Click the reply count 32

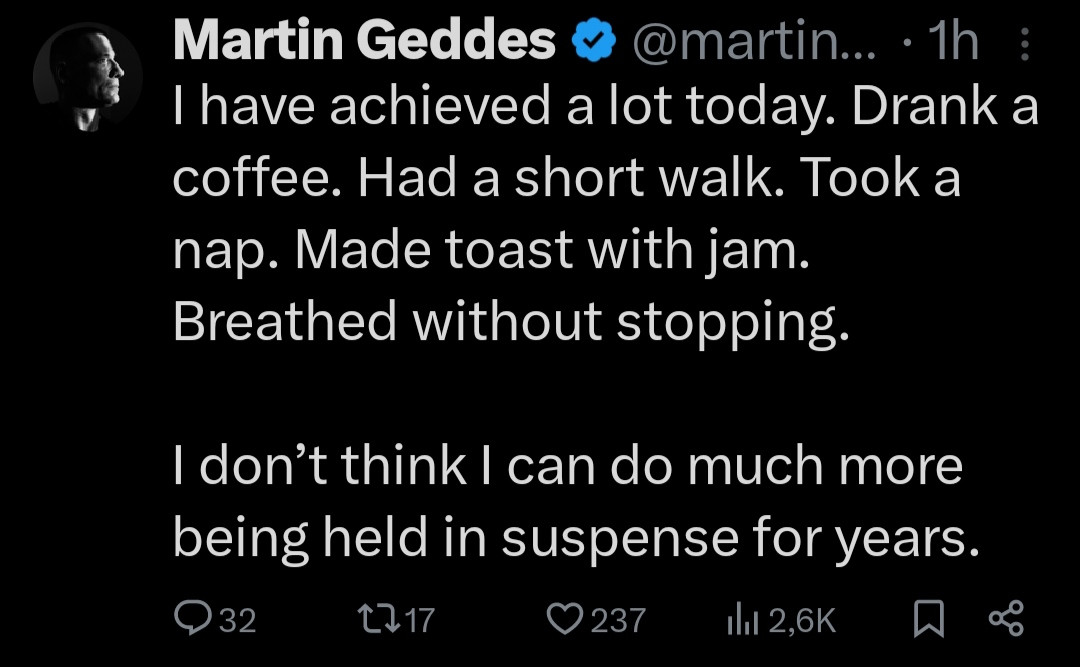[237, 621]
